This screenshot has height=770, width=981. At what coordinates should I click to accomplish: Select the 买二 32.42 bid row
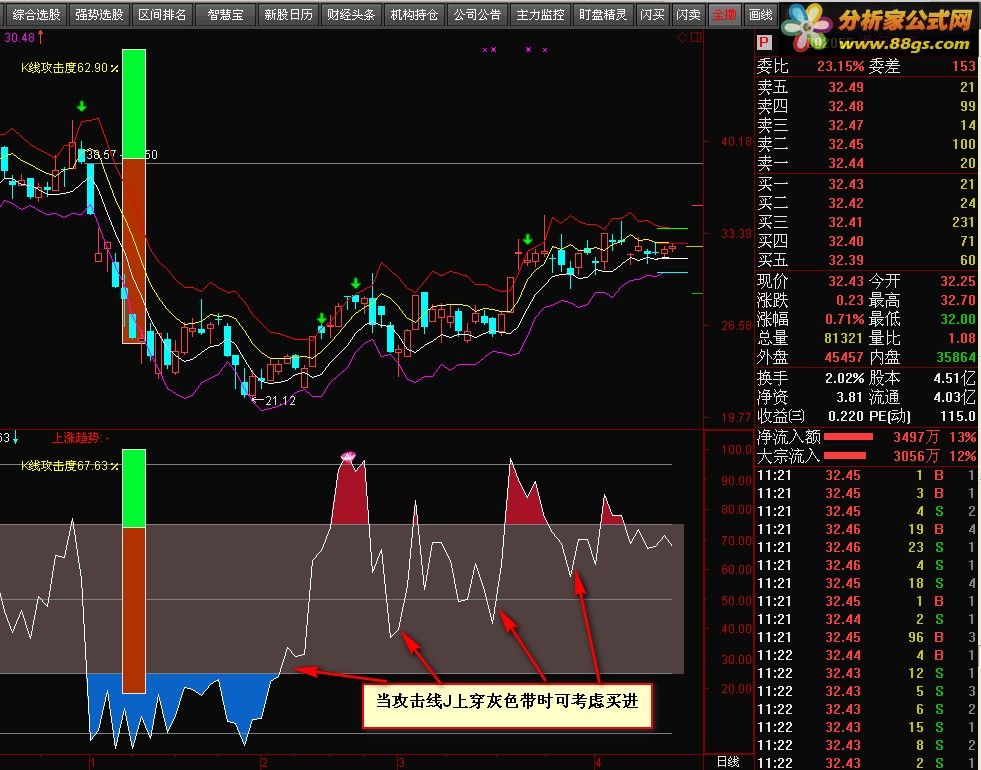click(x=867, y=203)
